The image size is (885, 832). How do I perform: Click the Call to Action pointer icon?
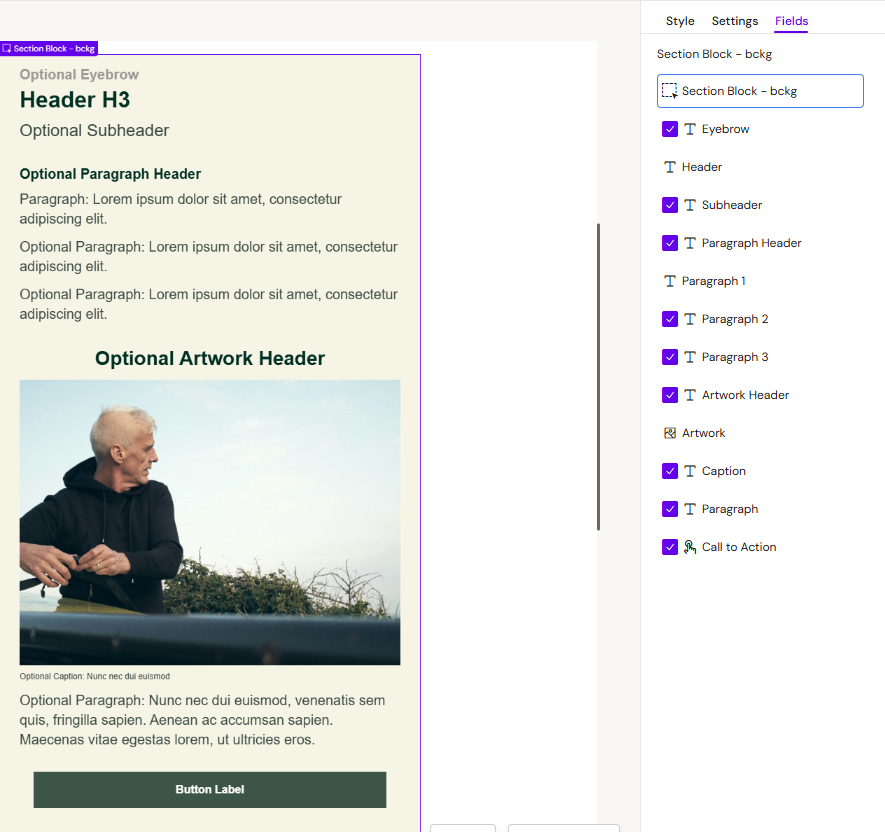[690, 547]
